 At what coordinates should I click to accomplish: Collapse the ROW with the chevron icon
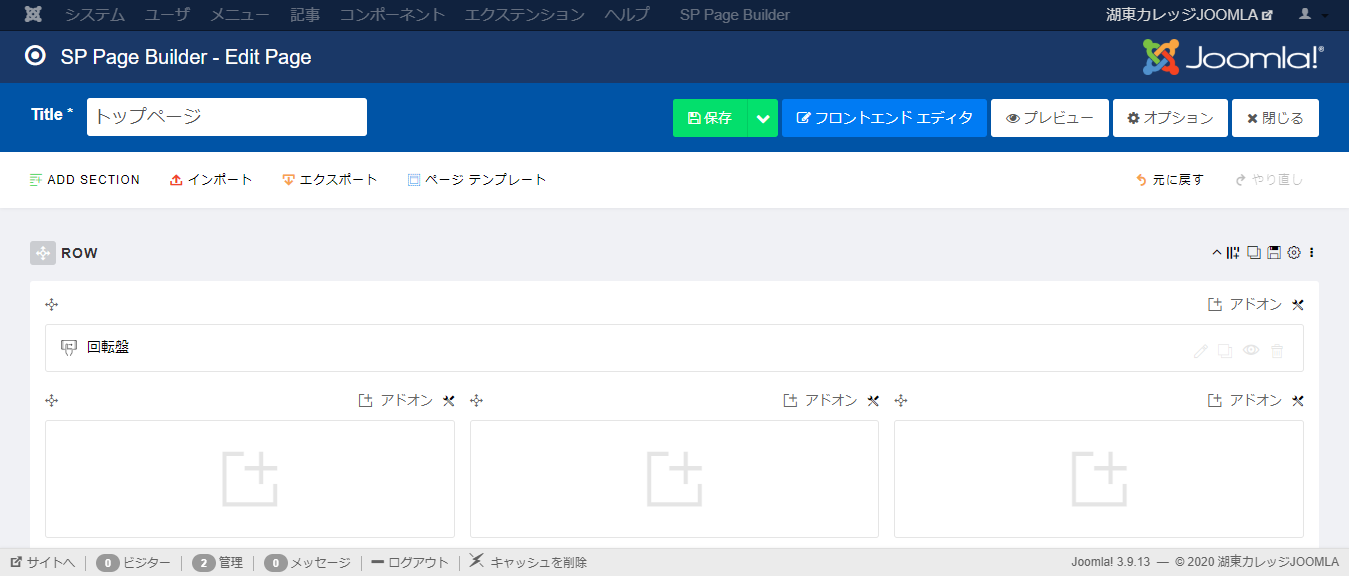1216,252
